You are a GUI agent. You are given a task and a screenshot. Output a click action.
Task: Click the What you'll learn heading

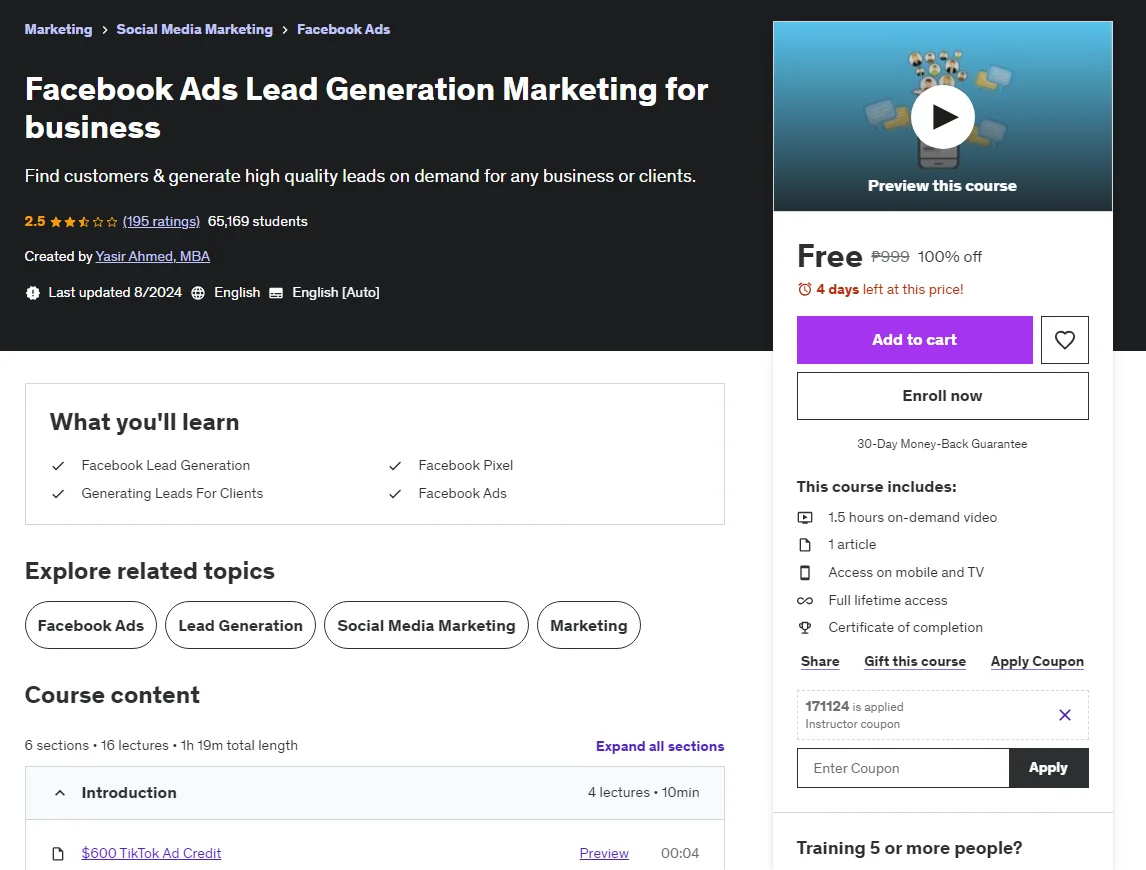(x=144, y=423)
